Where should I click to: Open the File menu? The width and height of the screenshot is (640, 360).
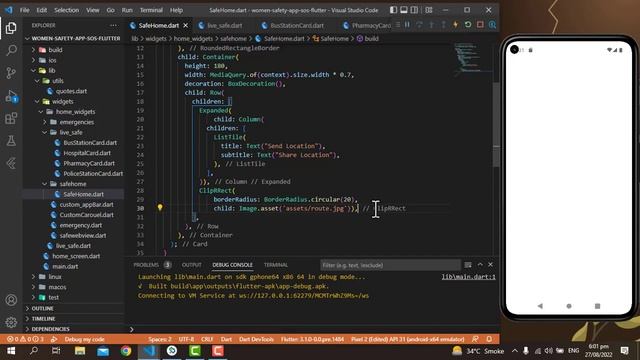click(x=24, y=10)
